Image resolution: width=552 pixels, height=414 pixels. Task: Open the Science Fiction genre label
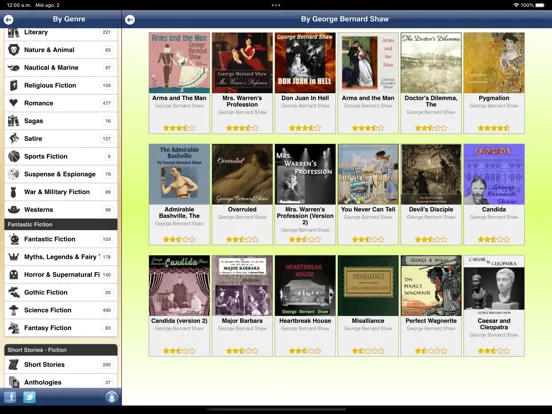[48, 310]
